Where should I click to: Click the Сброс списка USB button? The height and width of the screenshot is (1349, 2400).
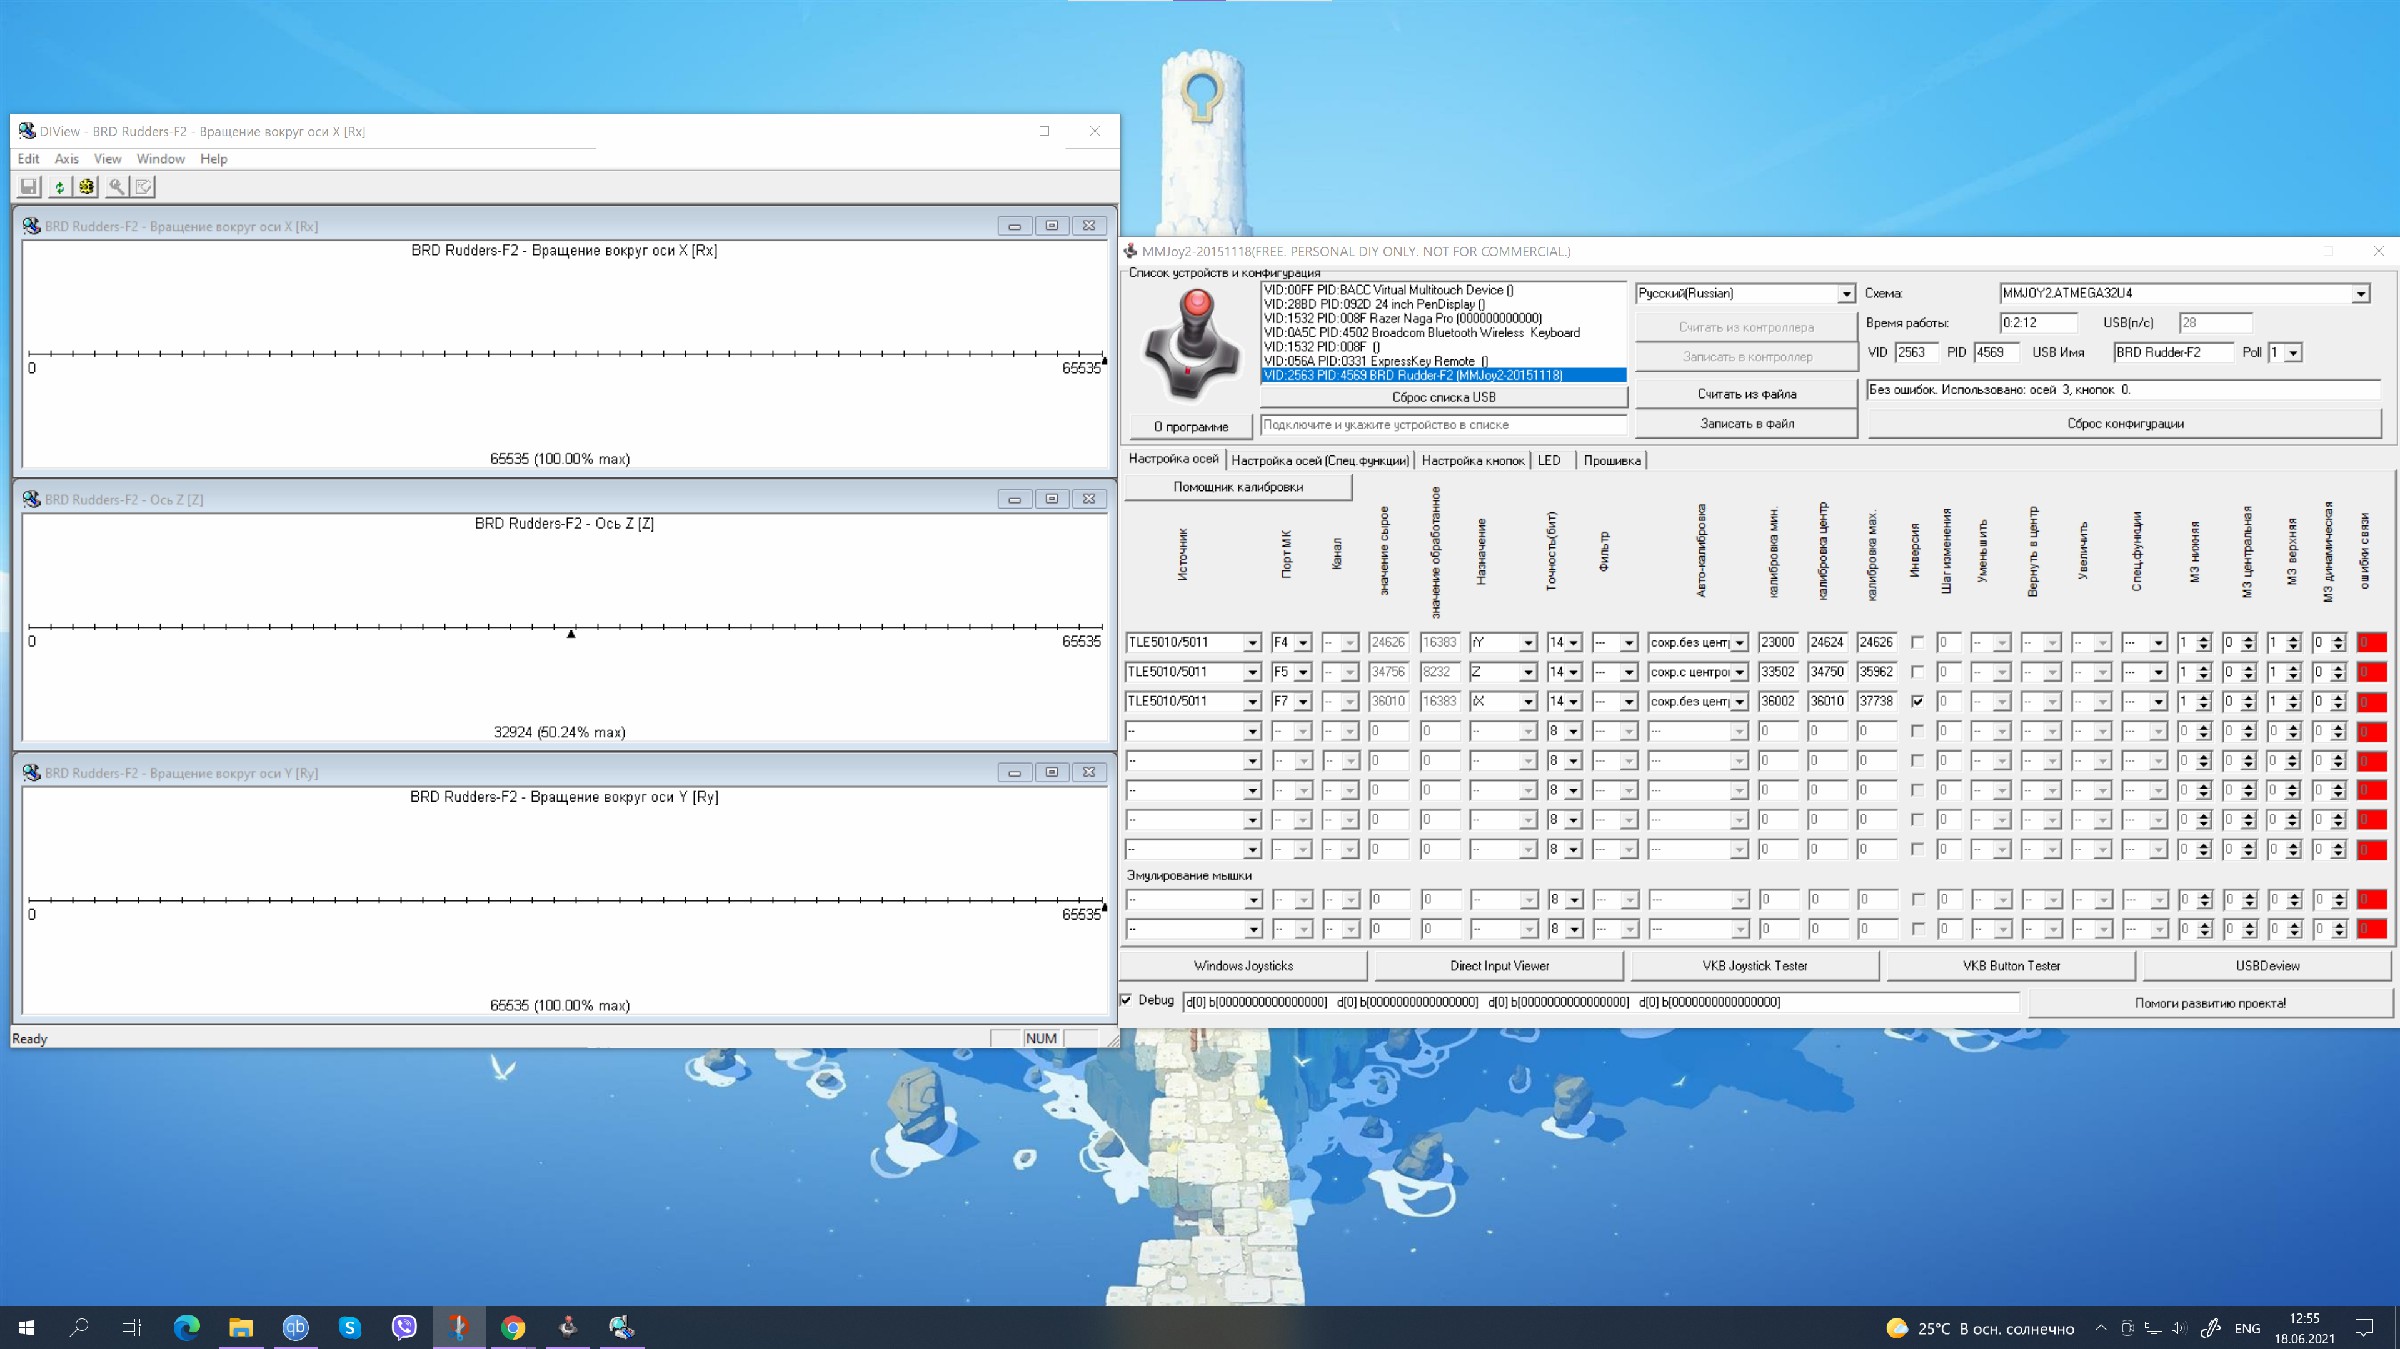(x=1443, y=397)
